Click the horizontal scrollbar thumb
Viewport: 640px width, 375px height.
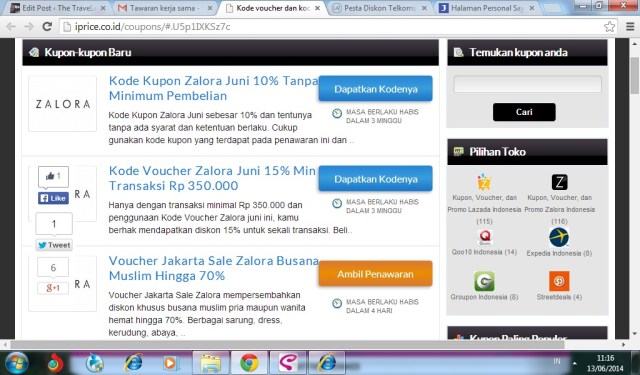point(287,345)
